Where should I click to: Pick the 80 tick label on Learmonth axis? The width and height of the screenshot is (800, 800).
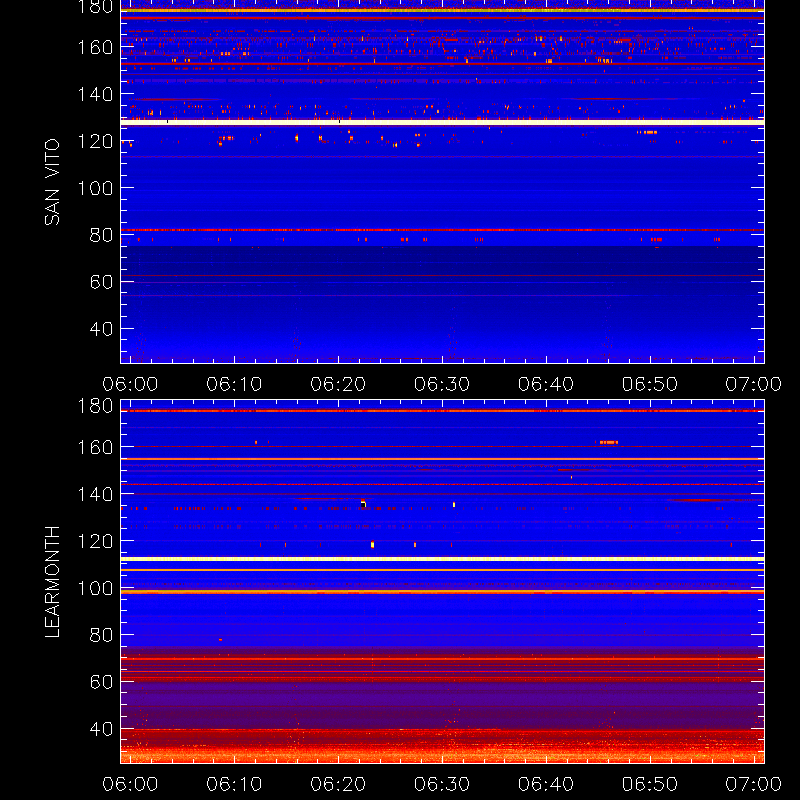click(x=102, y=635)
